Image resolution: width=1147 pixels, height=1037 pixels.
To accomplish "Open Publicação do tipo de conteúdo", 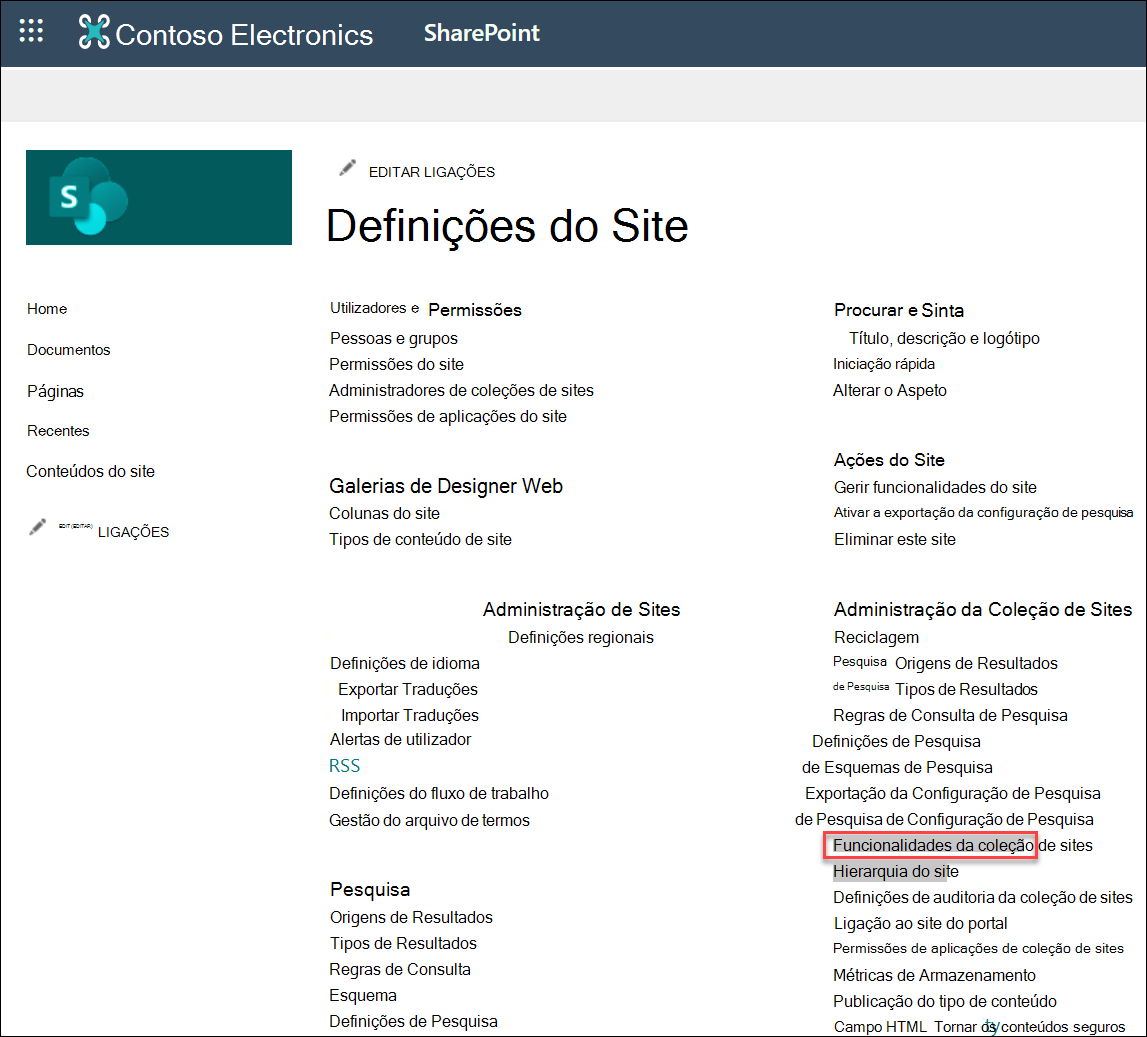I will point(944,1001).
